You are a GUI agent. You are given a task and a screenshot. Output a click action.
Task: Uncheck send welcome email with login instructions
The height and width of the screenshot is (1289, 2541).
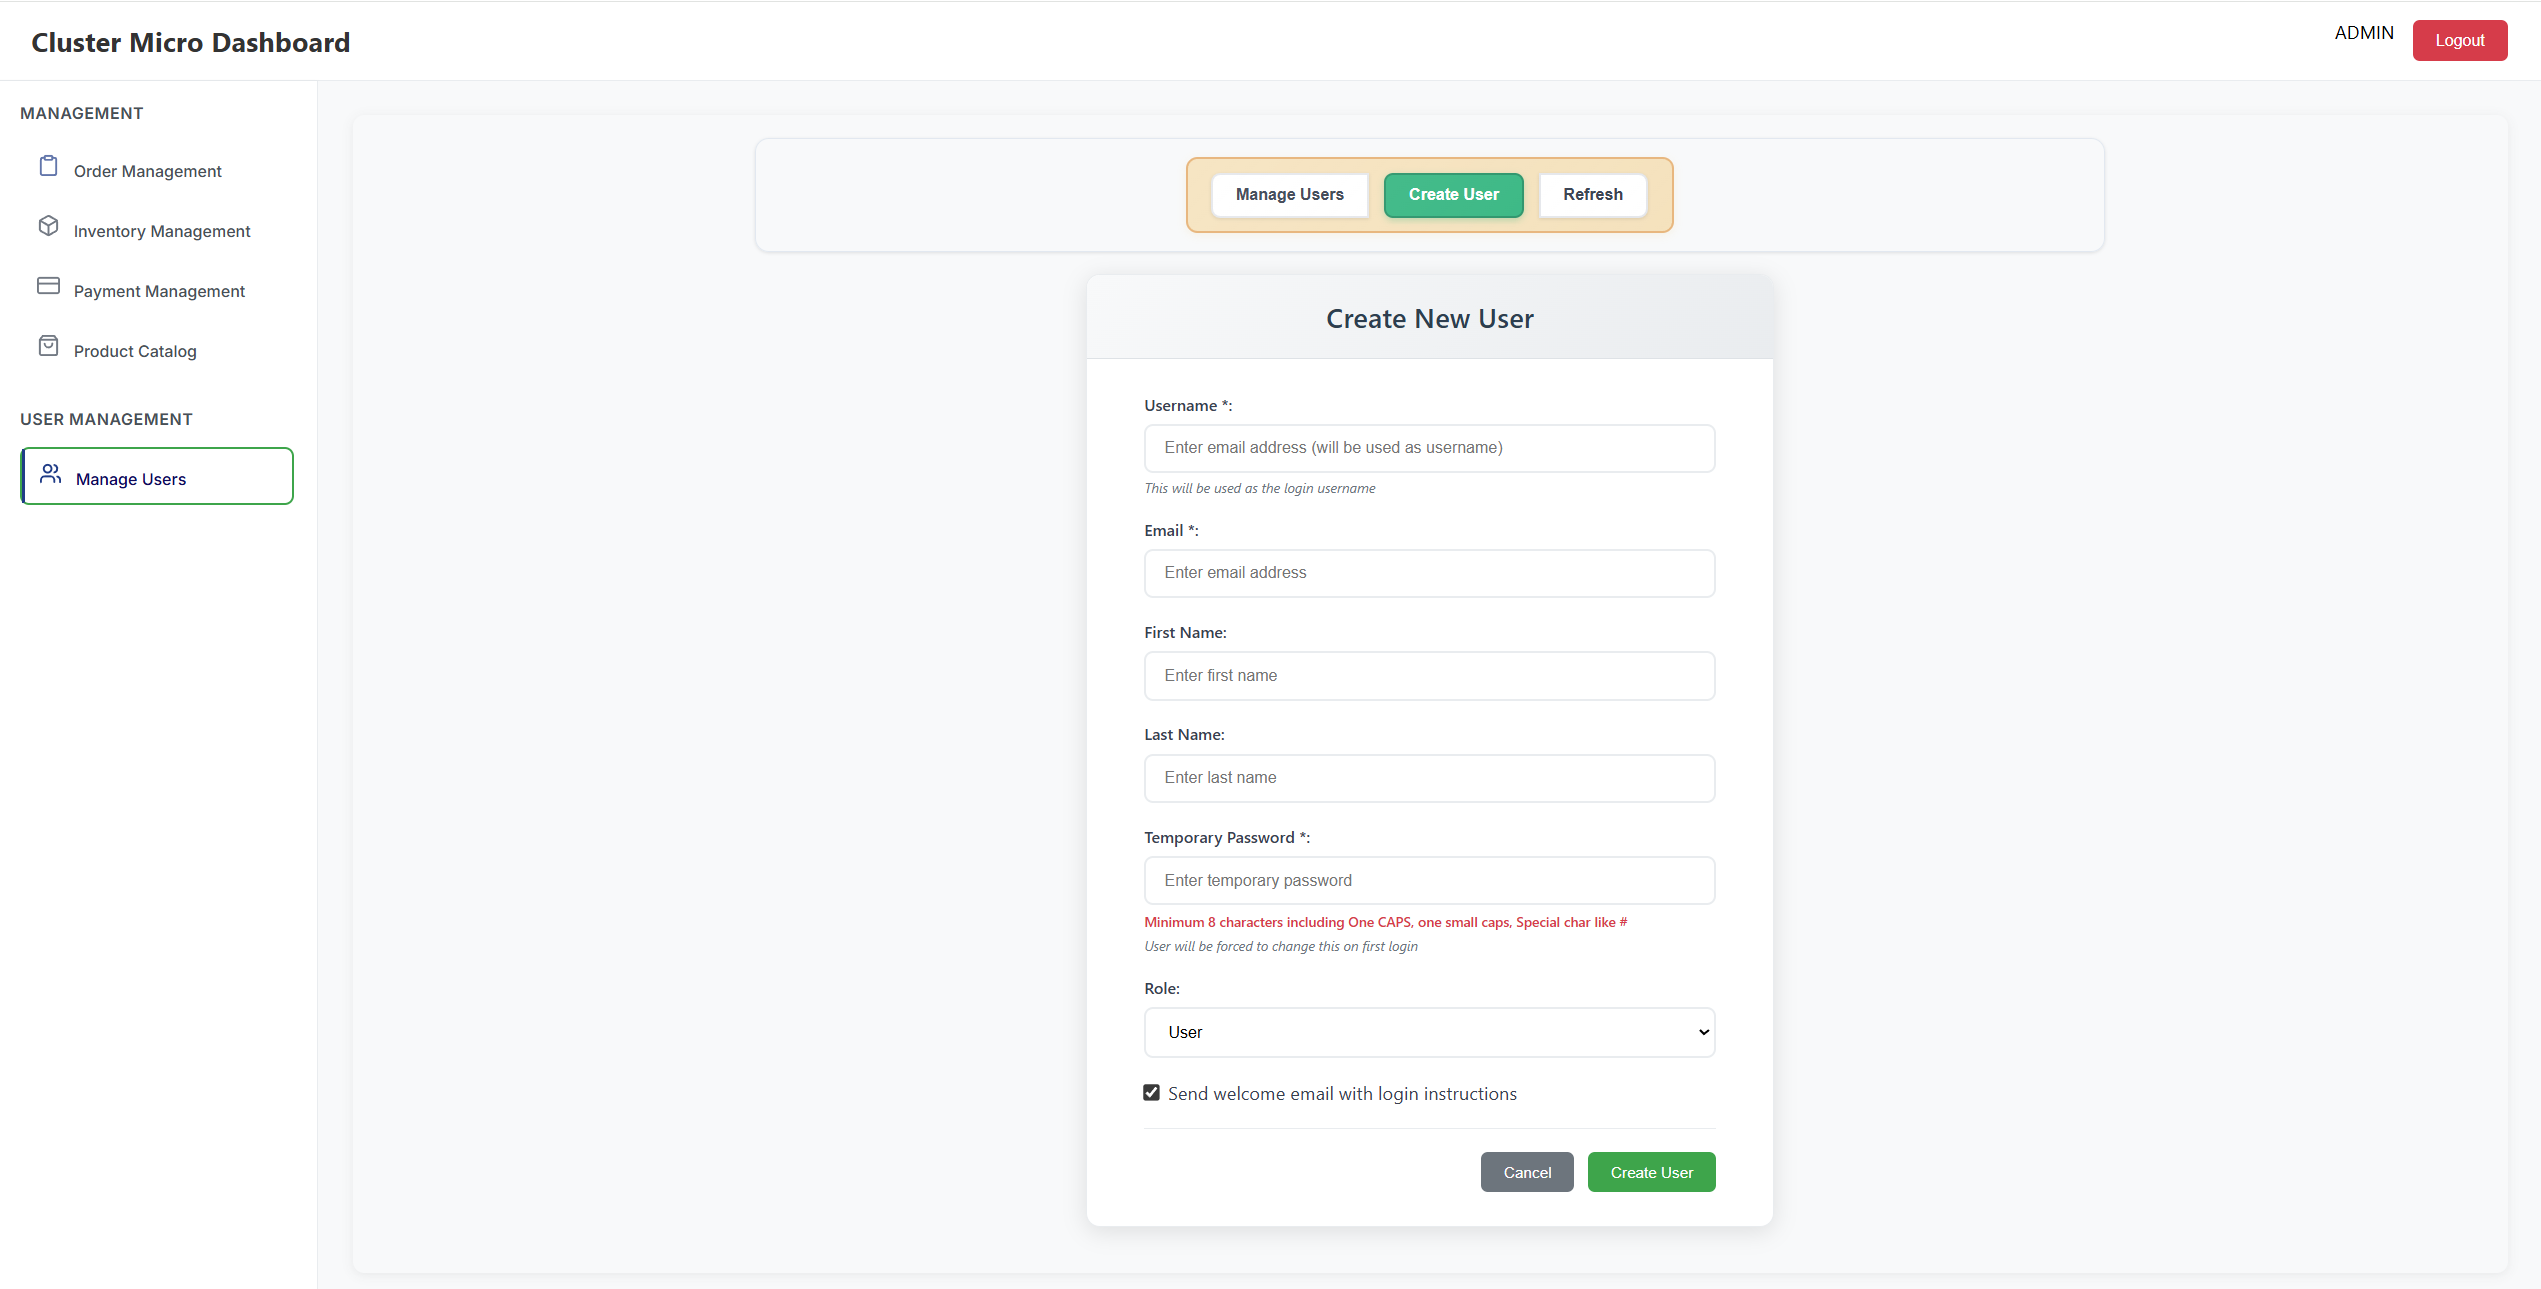[1151, 1092]
